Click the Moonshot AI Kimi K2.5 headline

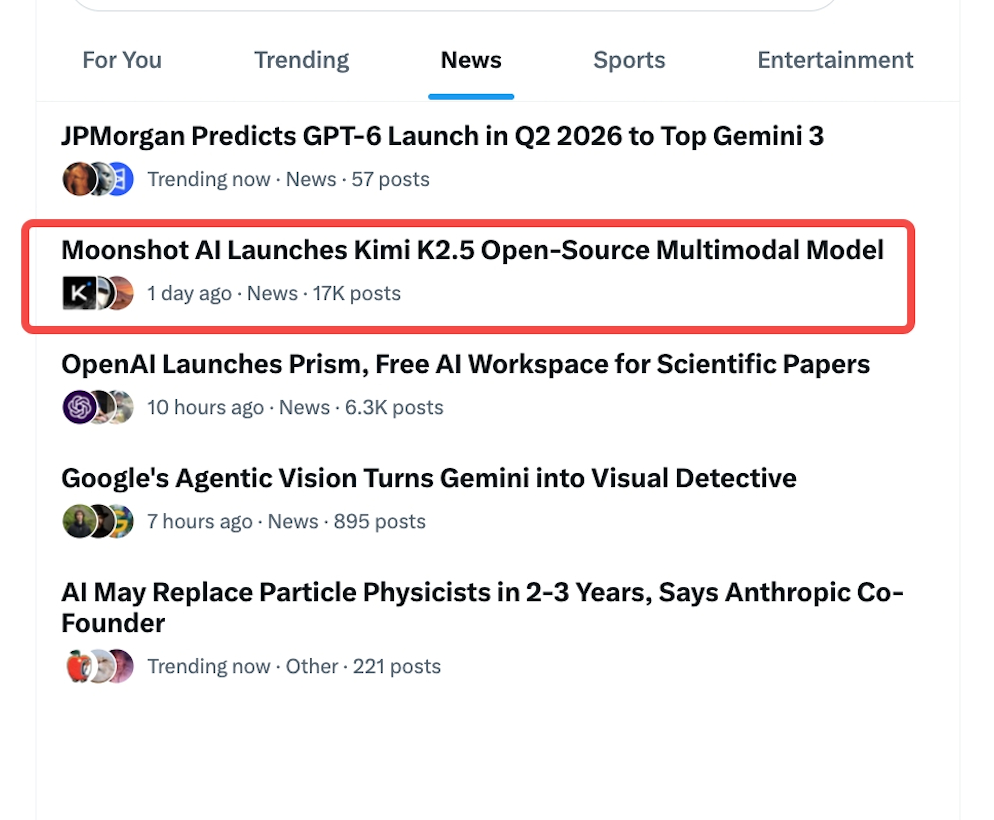[472, 249]
